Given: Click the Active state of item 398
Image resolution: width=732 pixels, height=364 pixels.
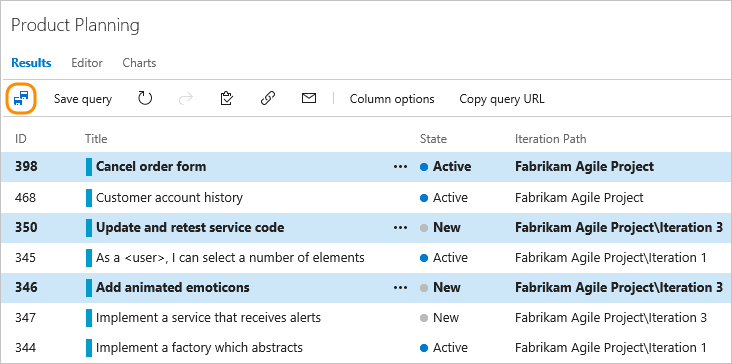Looking at the screenshot, I should tap(445, 167).
